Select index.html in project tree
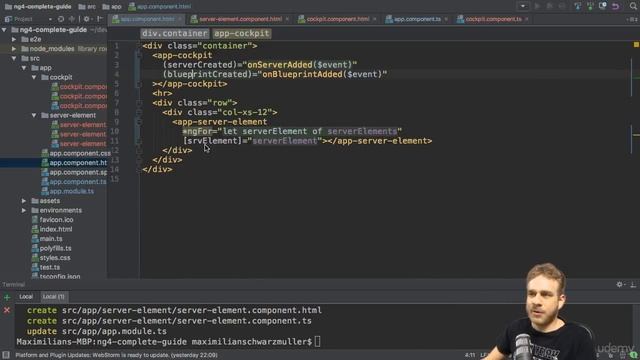 pyautogui.click(x=52, y=229)
